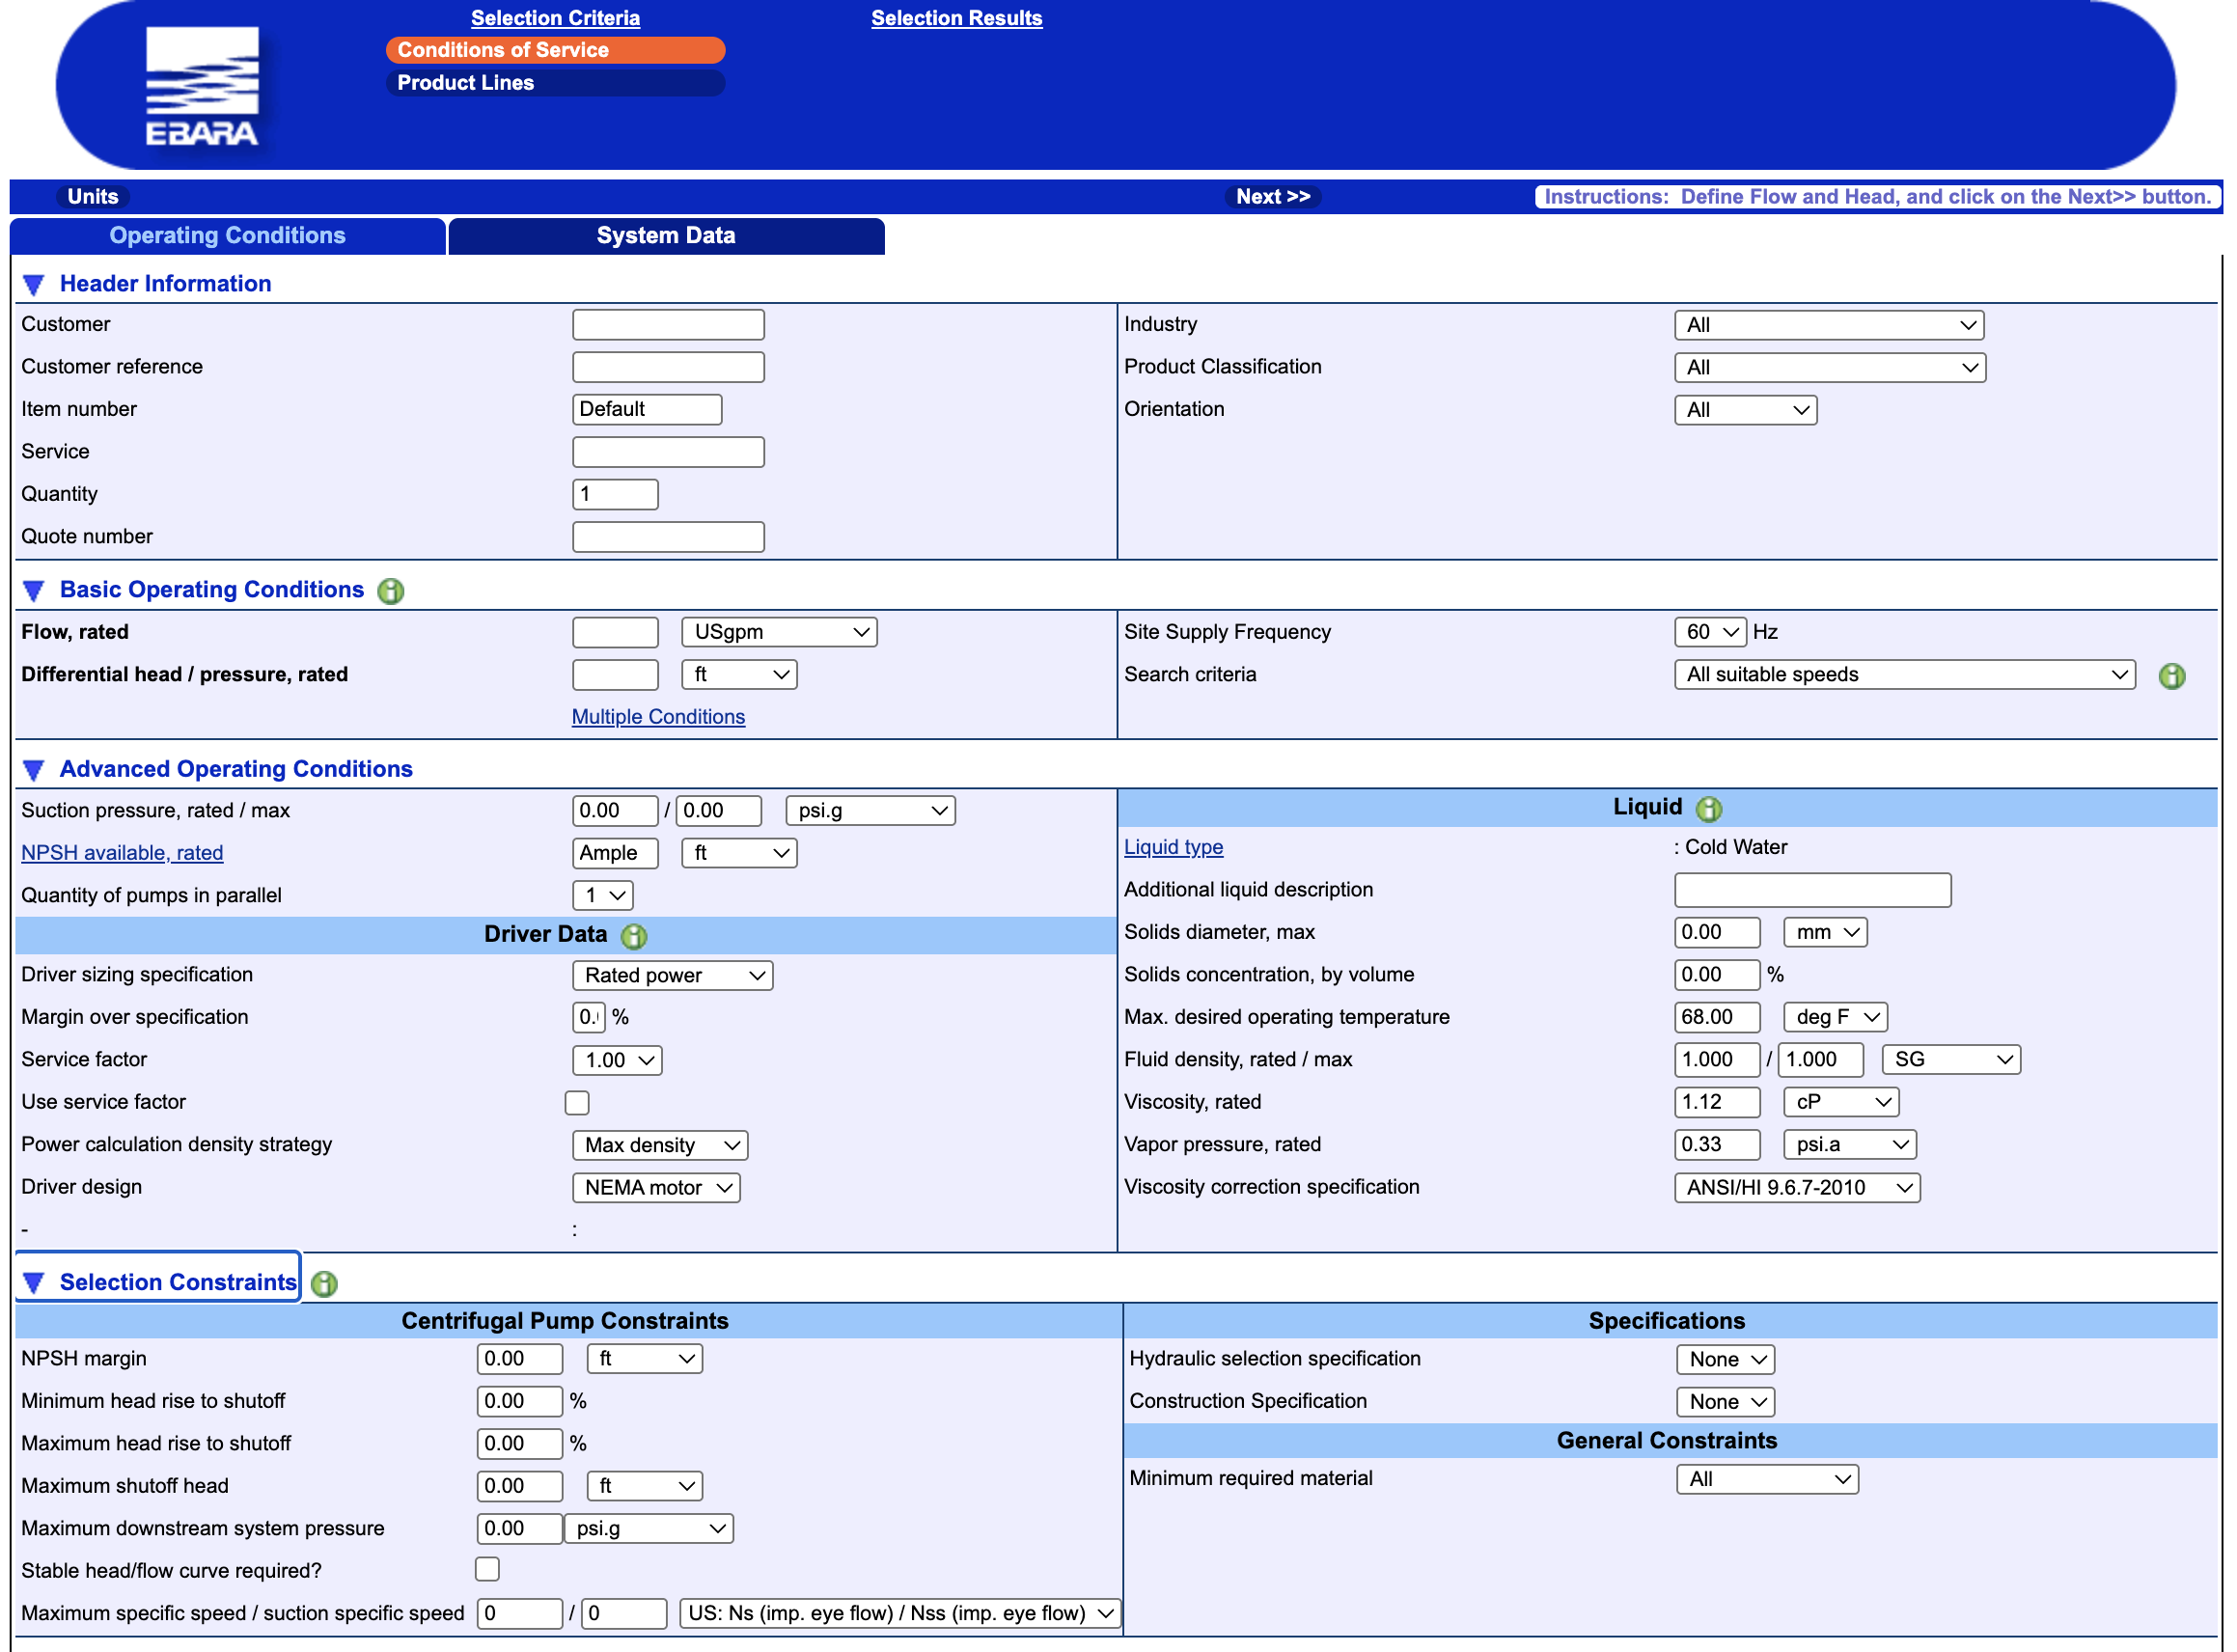Open the Liquid section help icon
Screen dimensions: 2237x1652
click(1709, 808)
